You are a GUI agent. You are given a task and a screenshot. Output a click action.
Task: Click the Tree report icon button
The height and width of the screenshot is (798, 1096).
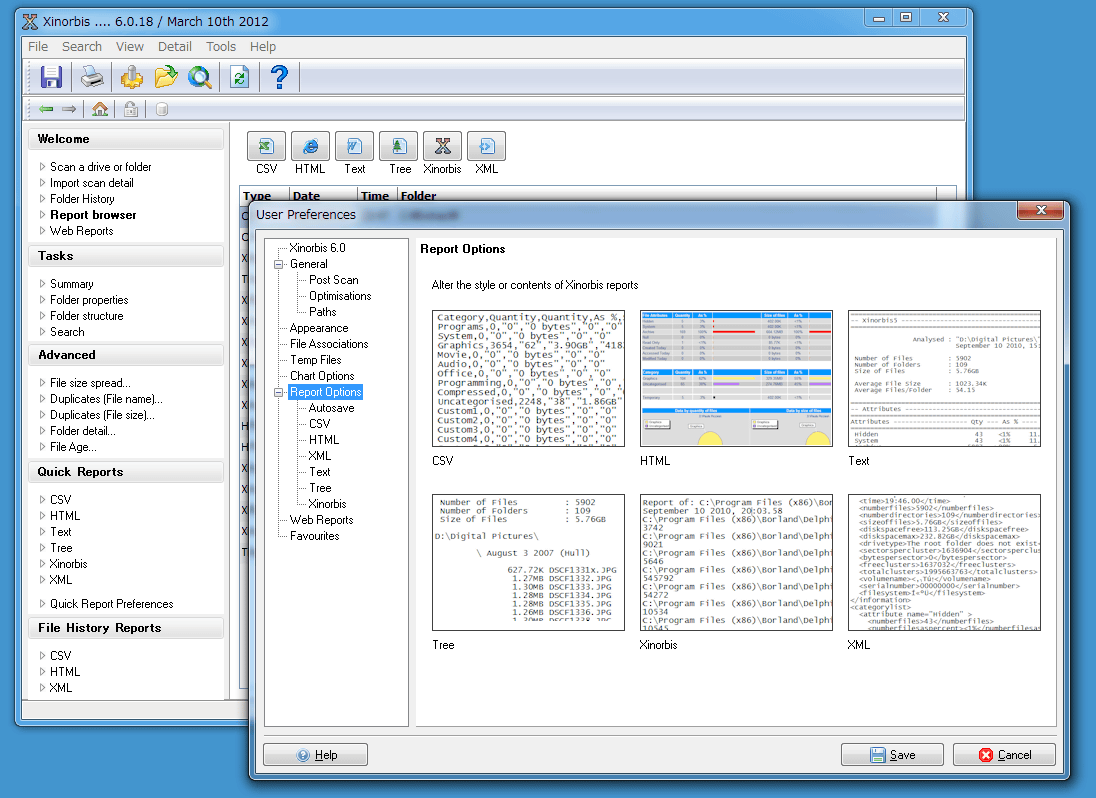point(398,146)
